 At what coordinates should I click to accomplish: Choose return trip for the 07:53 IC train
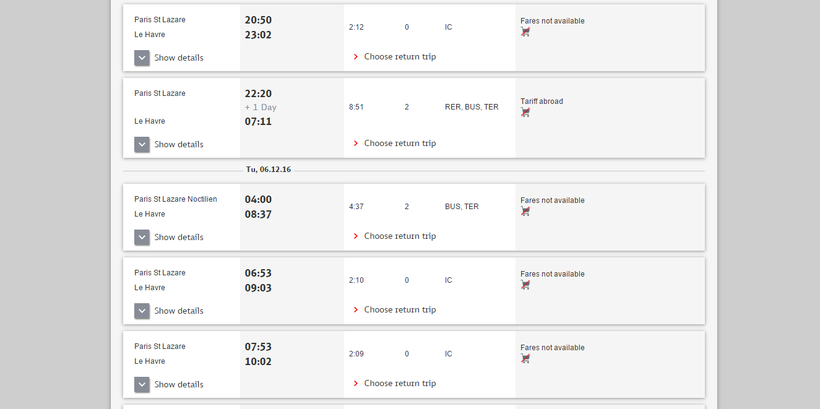[399, 384]
